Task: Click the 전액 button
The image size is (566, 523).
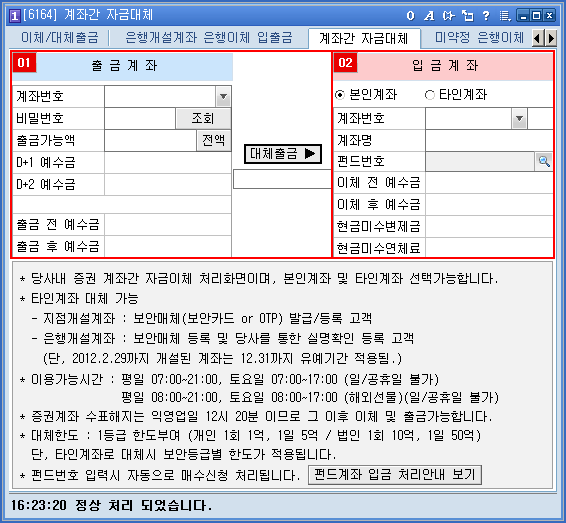Action: pos(214,140)
